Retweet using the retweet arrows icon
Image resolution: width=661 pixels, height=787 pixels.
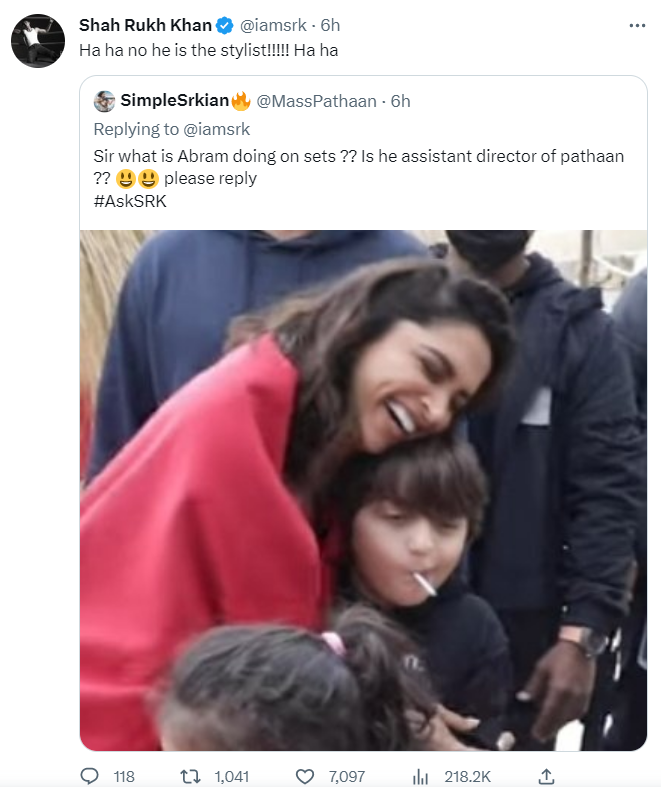[187, 775]
